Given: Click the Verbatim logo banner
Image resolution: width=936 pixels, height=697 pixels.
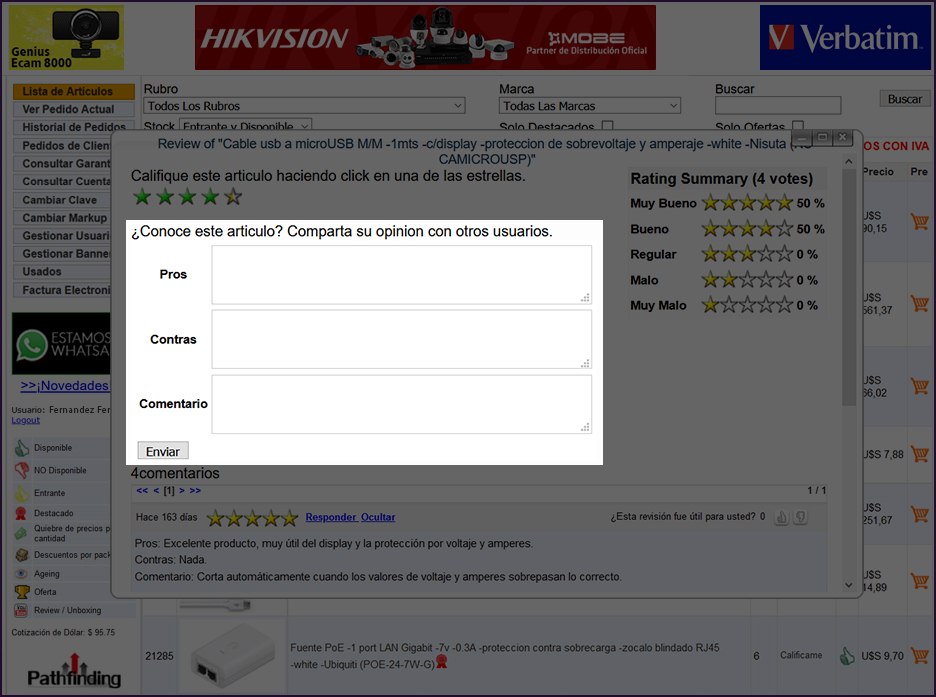Looking at the screenshot, I should point(844,38).
